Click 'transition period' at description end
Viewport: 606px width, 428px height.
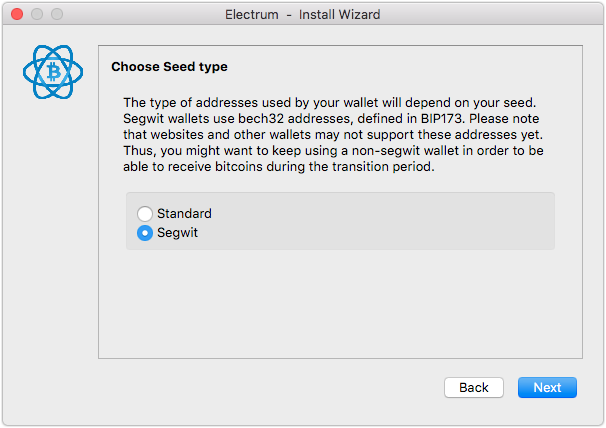pos(383,167)
